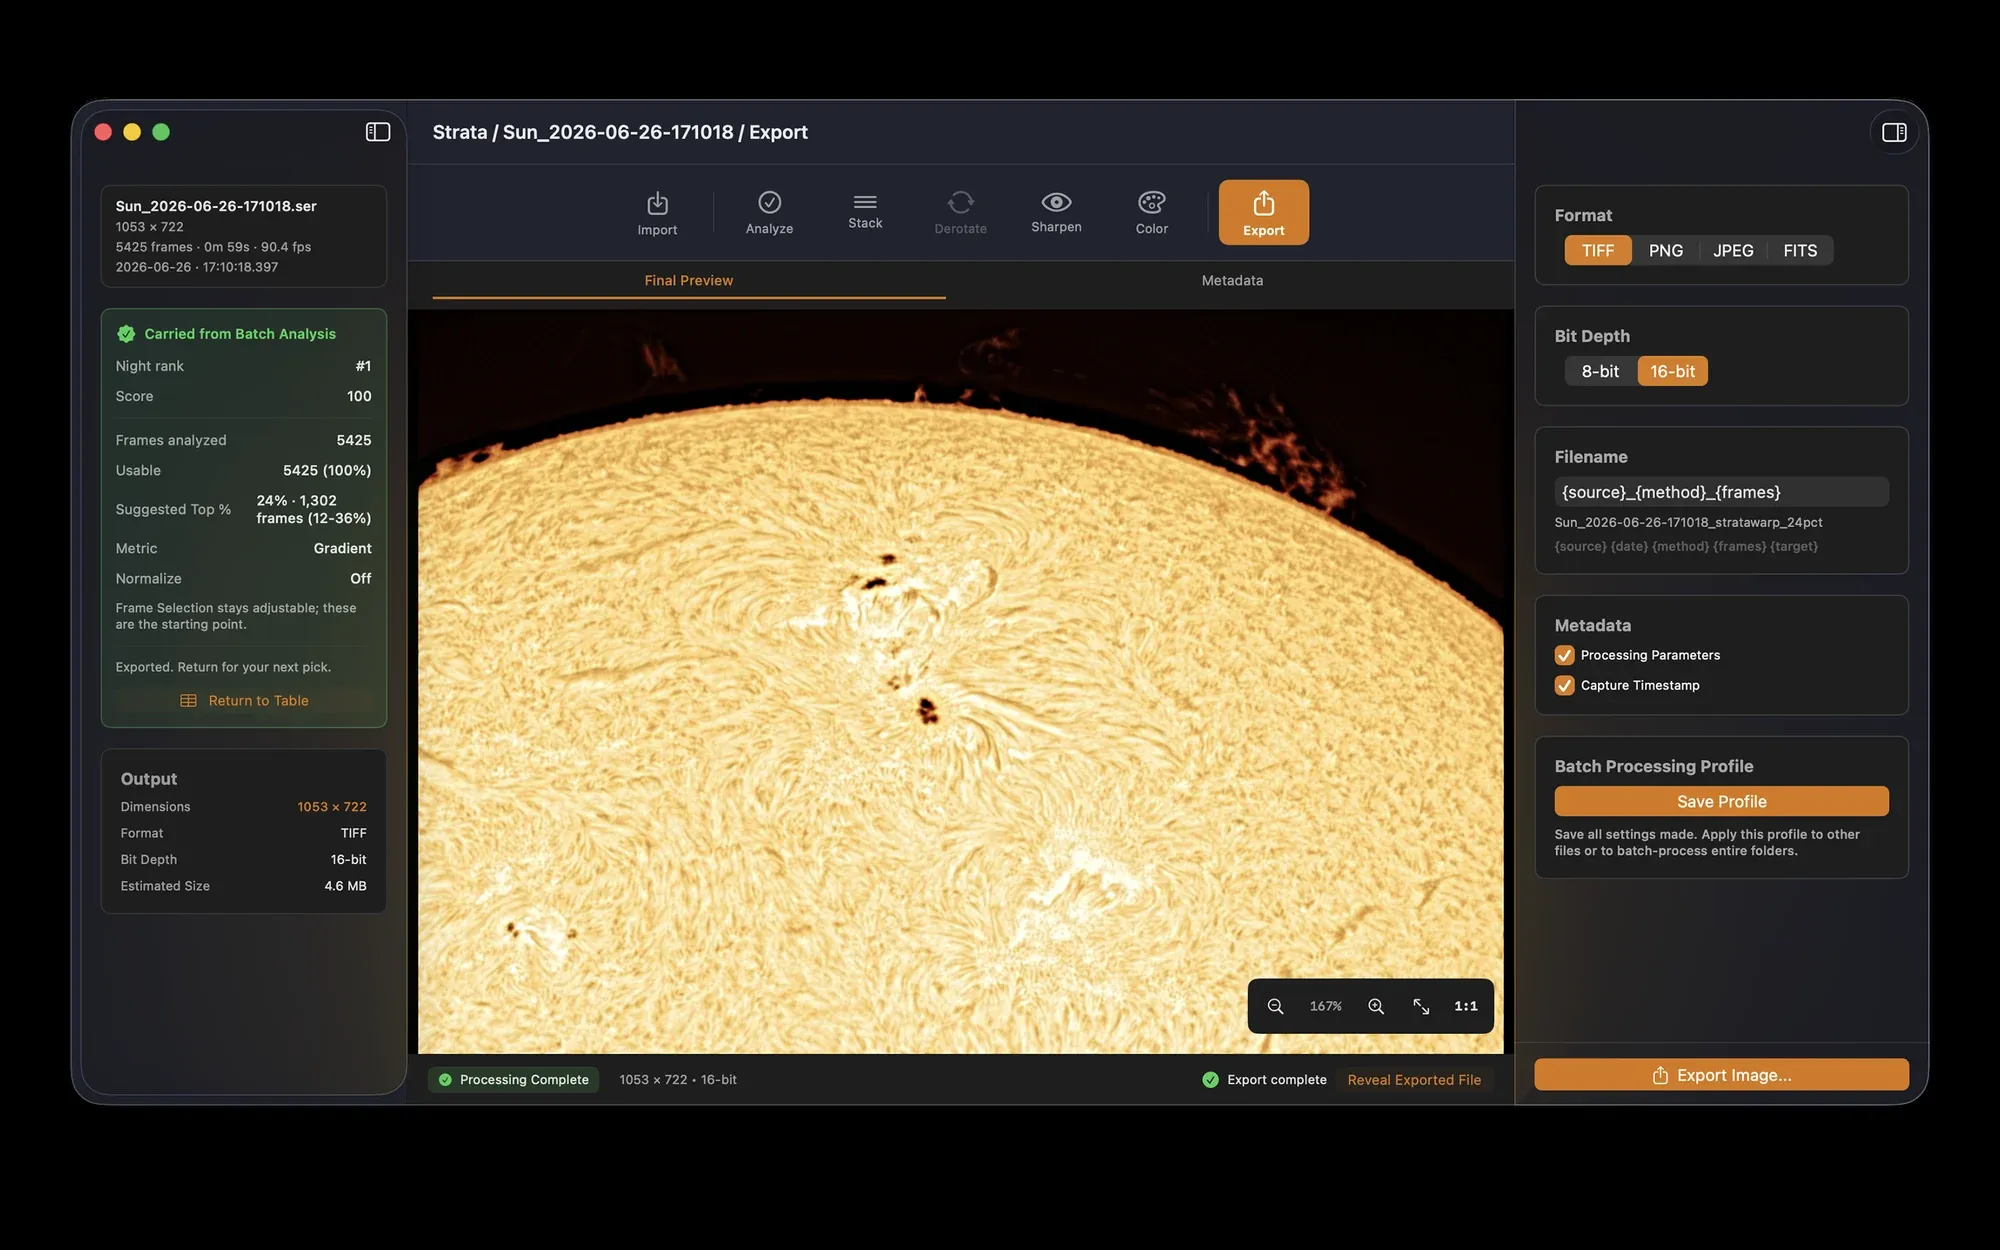Click the green Carried from Batch Analysis badge icon
Screen dimensions: 2000x1250
click(126, 334)
